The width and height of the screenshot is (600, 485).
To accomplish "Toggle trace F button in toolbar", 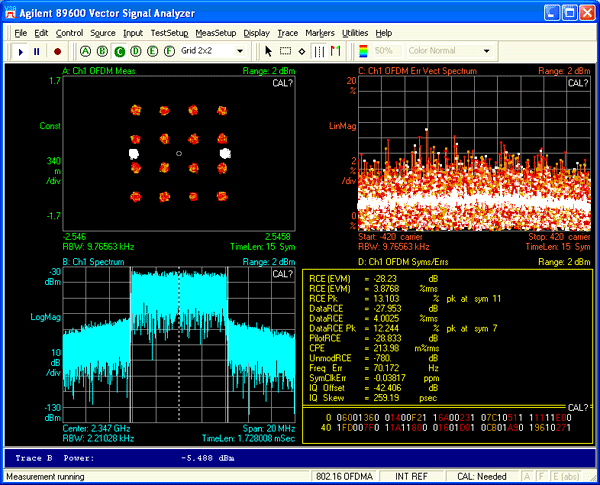I will 168,50.
